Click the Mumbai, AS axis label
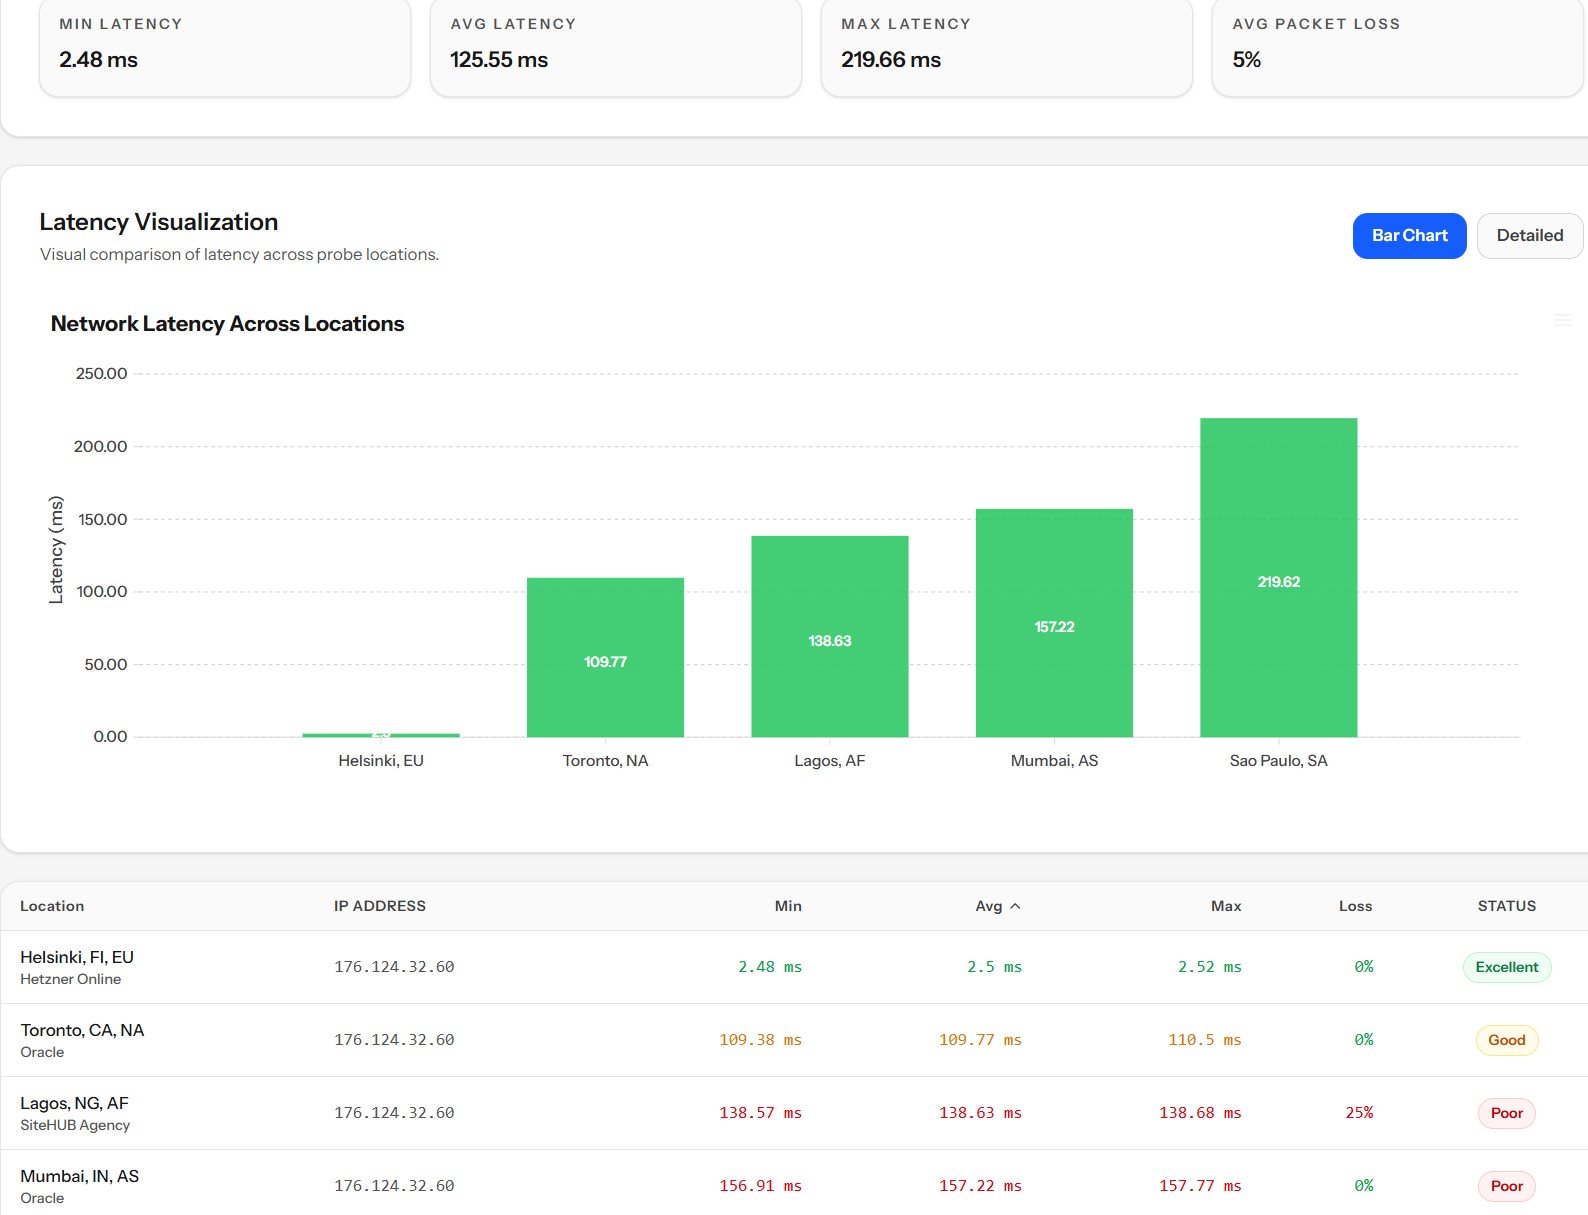This screenshot has width=1588, height=1215. tap(1054, 761)
